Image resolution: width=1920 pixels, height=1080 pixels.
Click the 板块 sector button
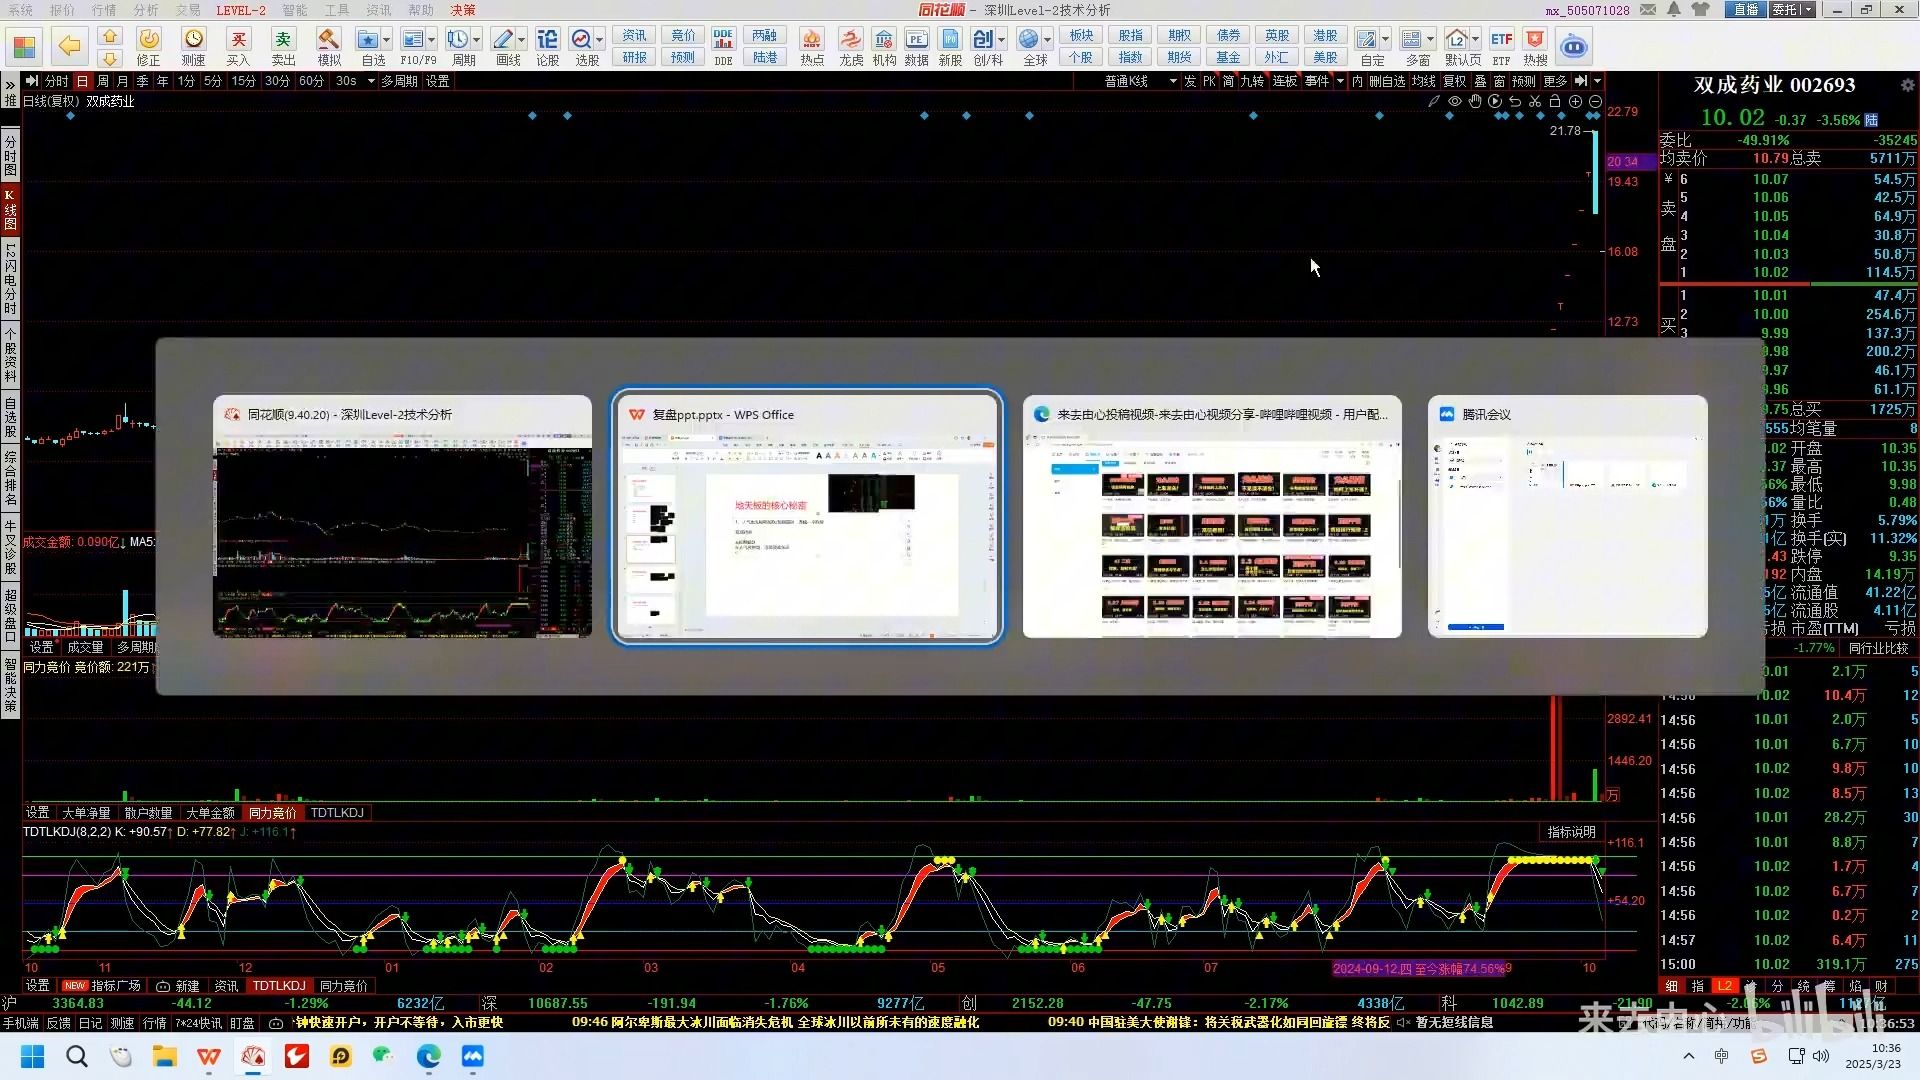coord(1081,35)
